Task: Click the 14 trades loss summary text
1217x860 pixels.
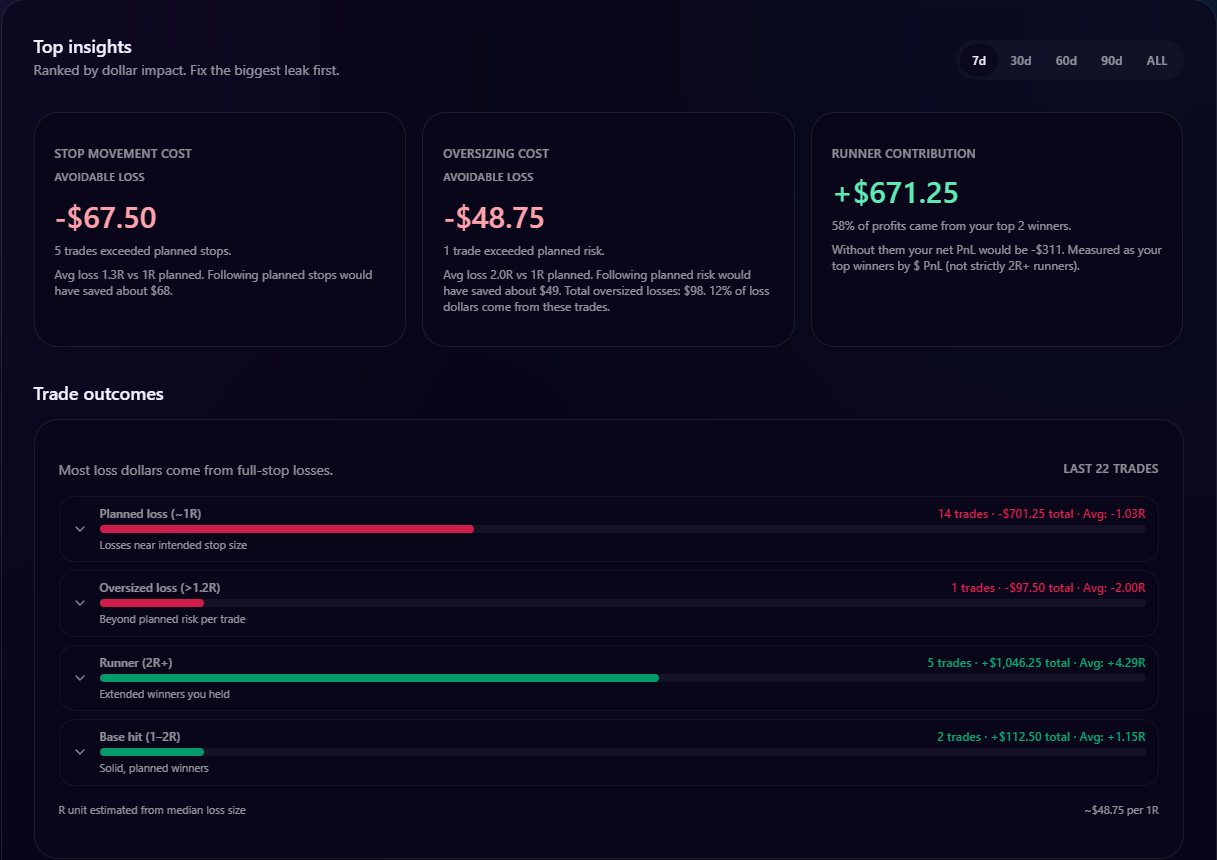Action: coord(1044,513)
